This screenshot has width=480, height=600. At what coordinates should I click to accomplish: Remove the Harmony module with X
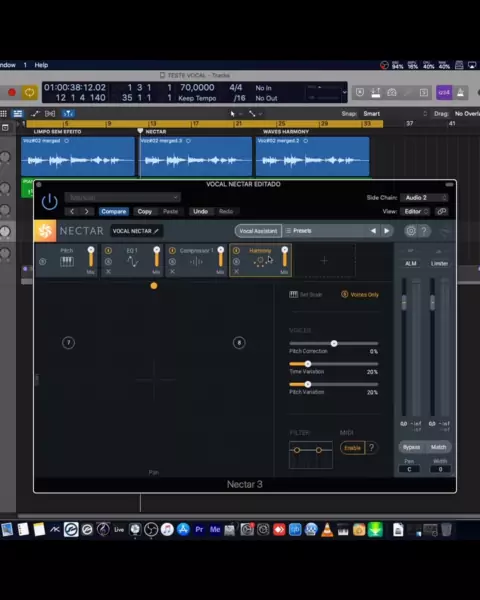[236, 271]
